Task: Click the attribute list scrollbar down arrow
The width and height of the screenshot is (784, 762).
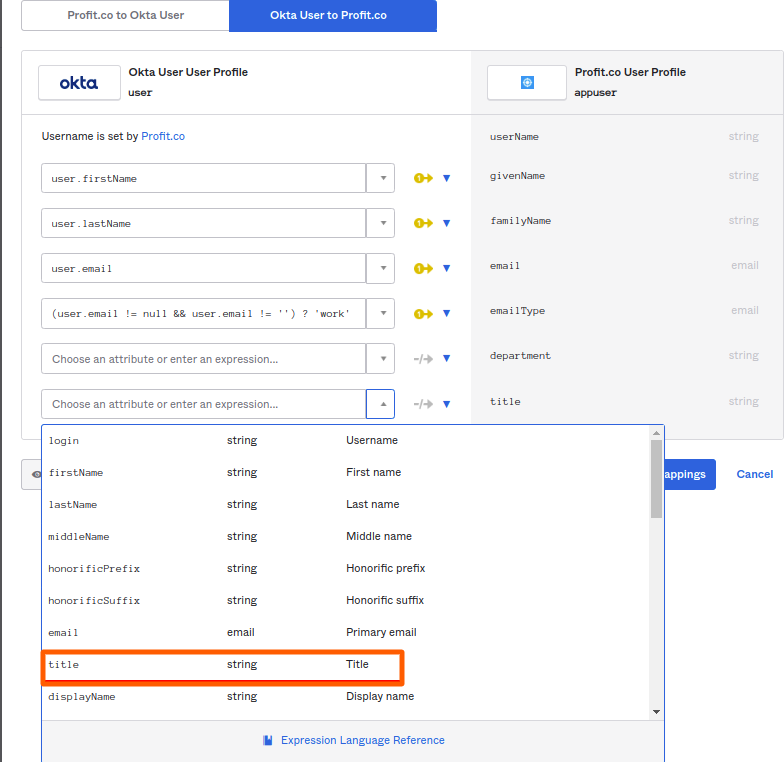Action: tap(656, 711)
